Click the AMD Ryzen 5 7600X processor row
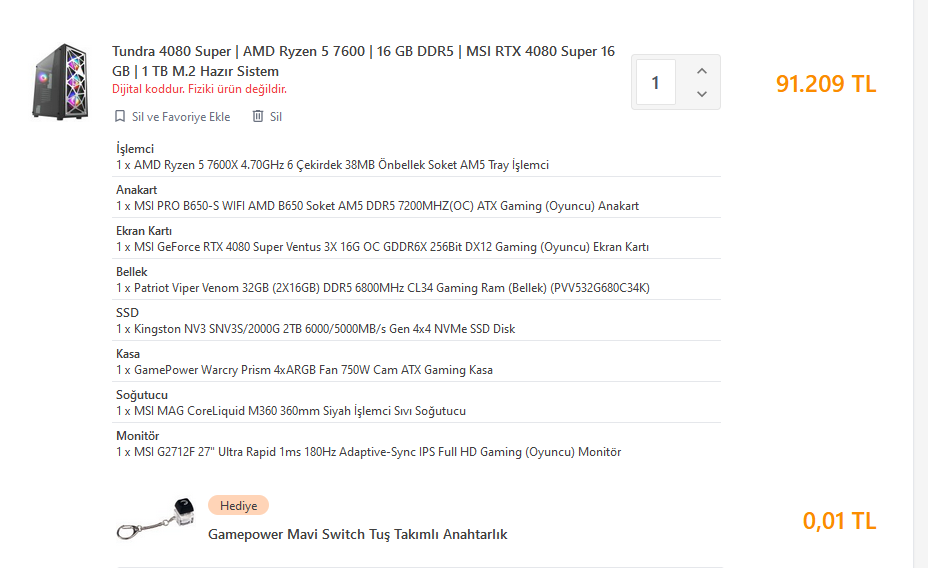The height and width of the screenshot is (568, 928). [333, 165]
